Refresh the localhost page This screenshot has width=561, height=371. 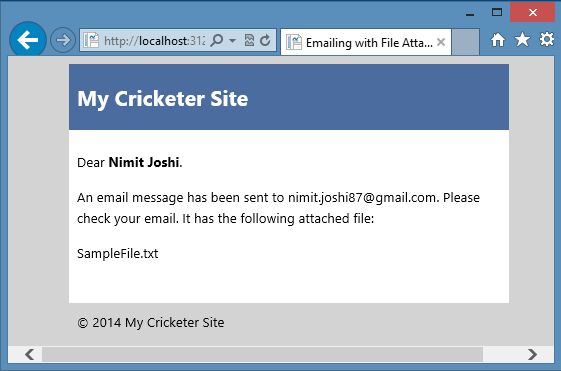click(265, 40)
